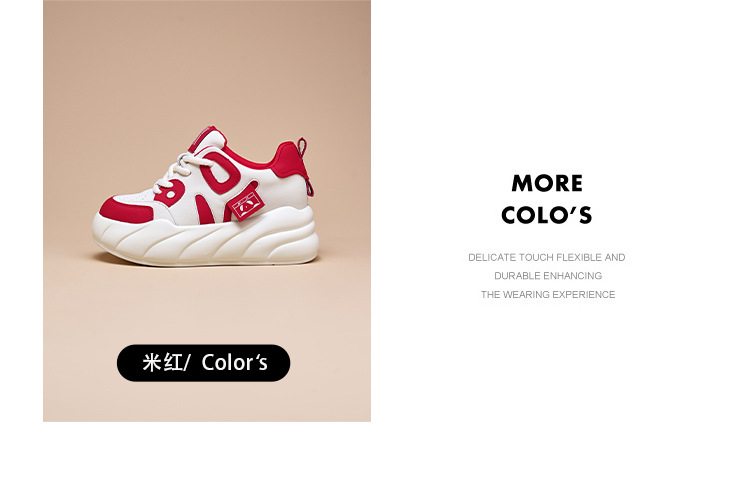This screenshot has width=750, height=493.
Task: Click the 米红 Chinese characters in label
Action: tap(162, 362)
